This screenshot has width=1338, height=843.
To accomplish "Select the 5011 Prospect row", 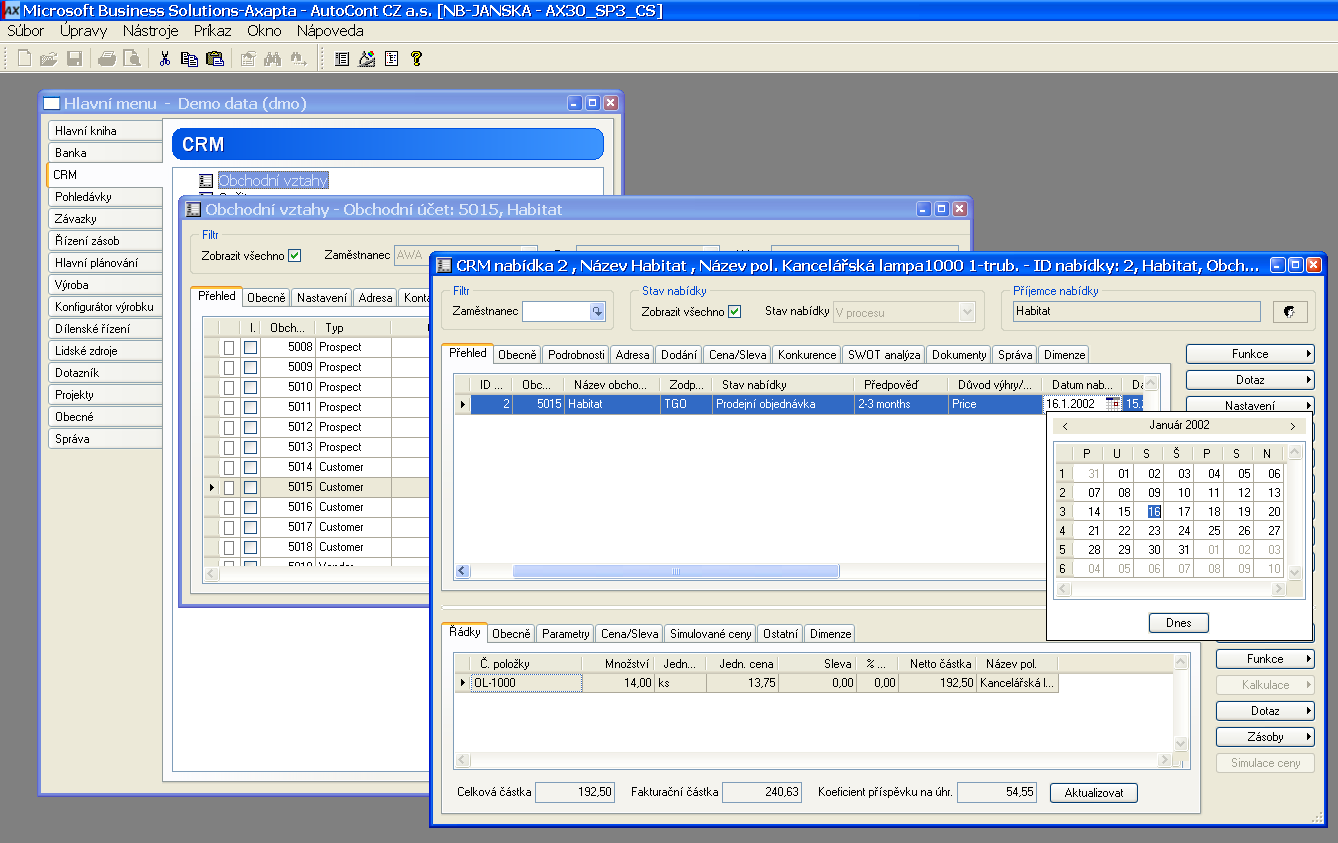I will [x=315, y=407].
